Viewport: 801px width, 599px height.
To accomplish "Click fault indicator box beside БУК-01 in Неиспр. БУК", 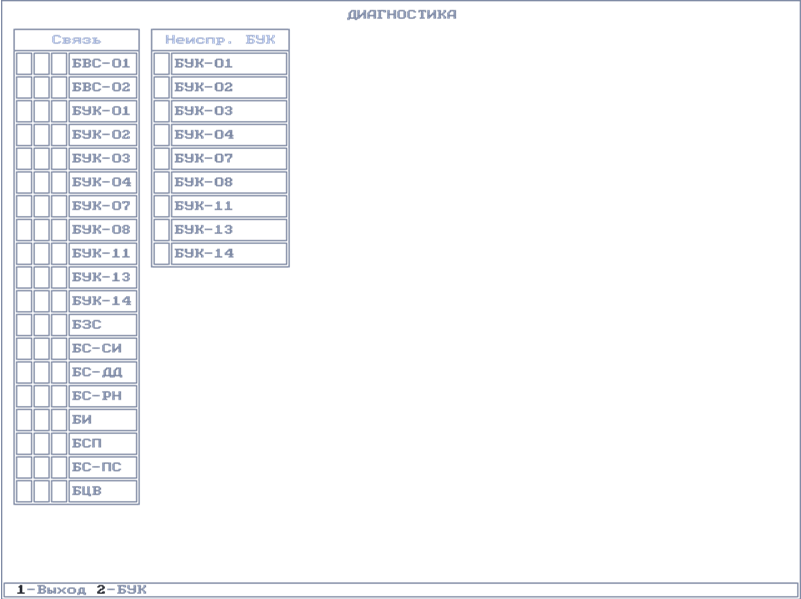I will click(161, 64).
